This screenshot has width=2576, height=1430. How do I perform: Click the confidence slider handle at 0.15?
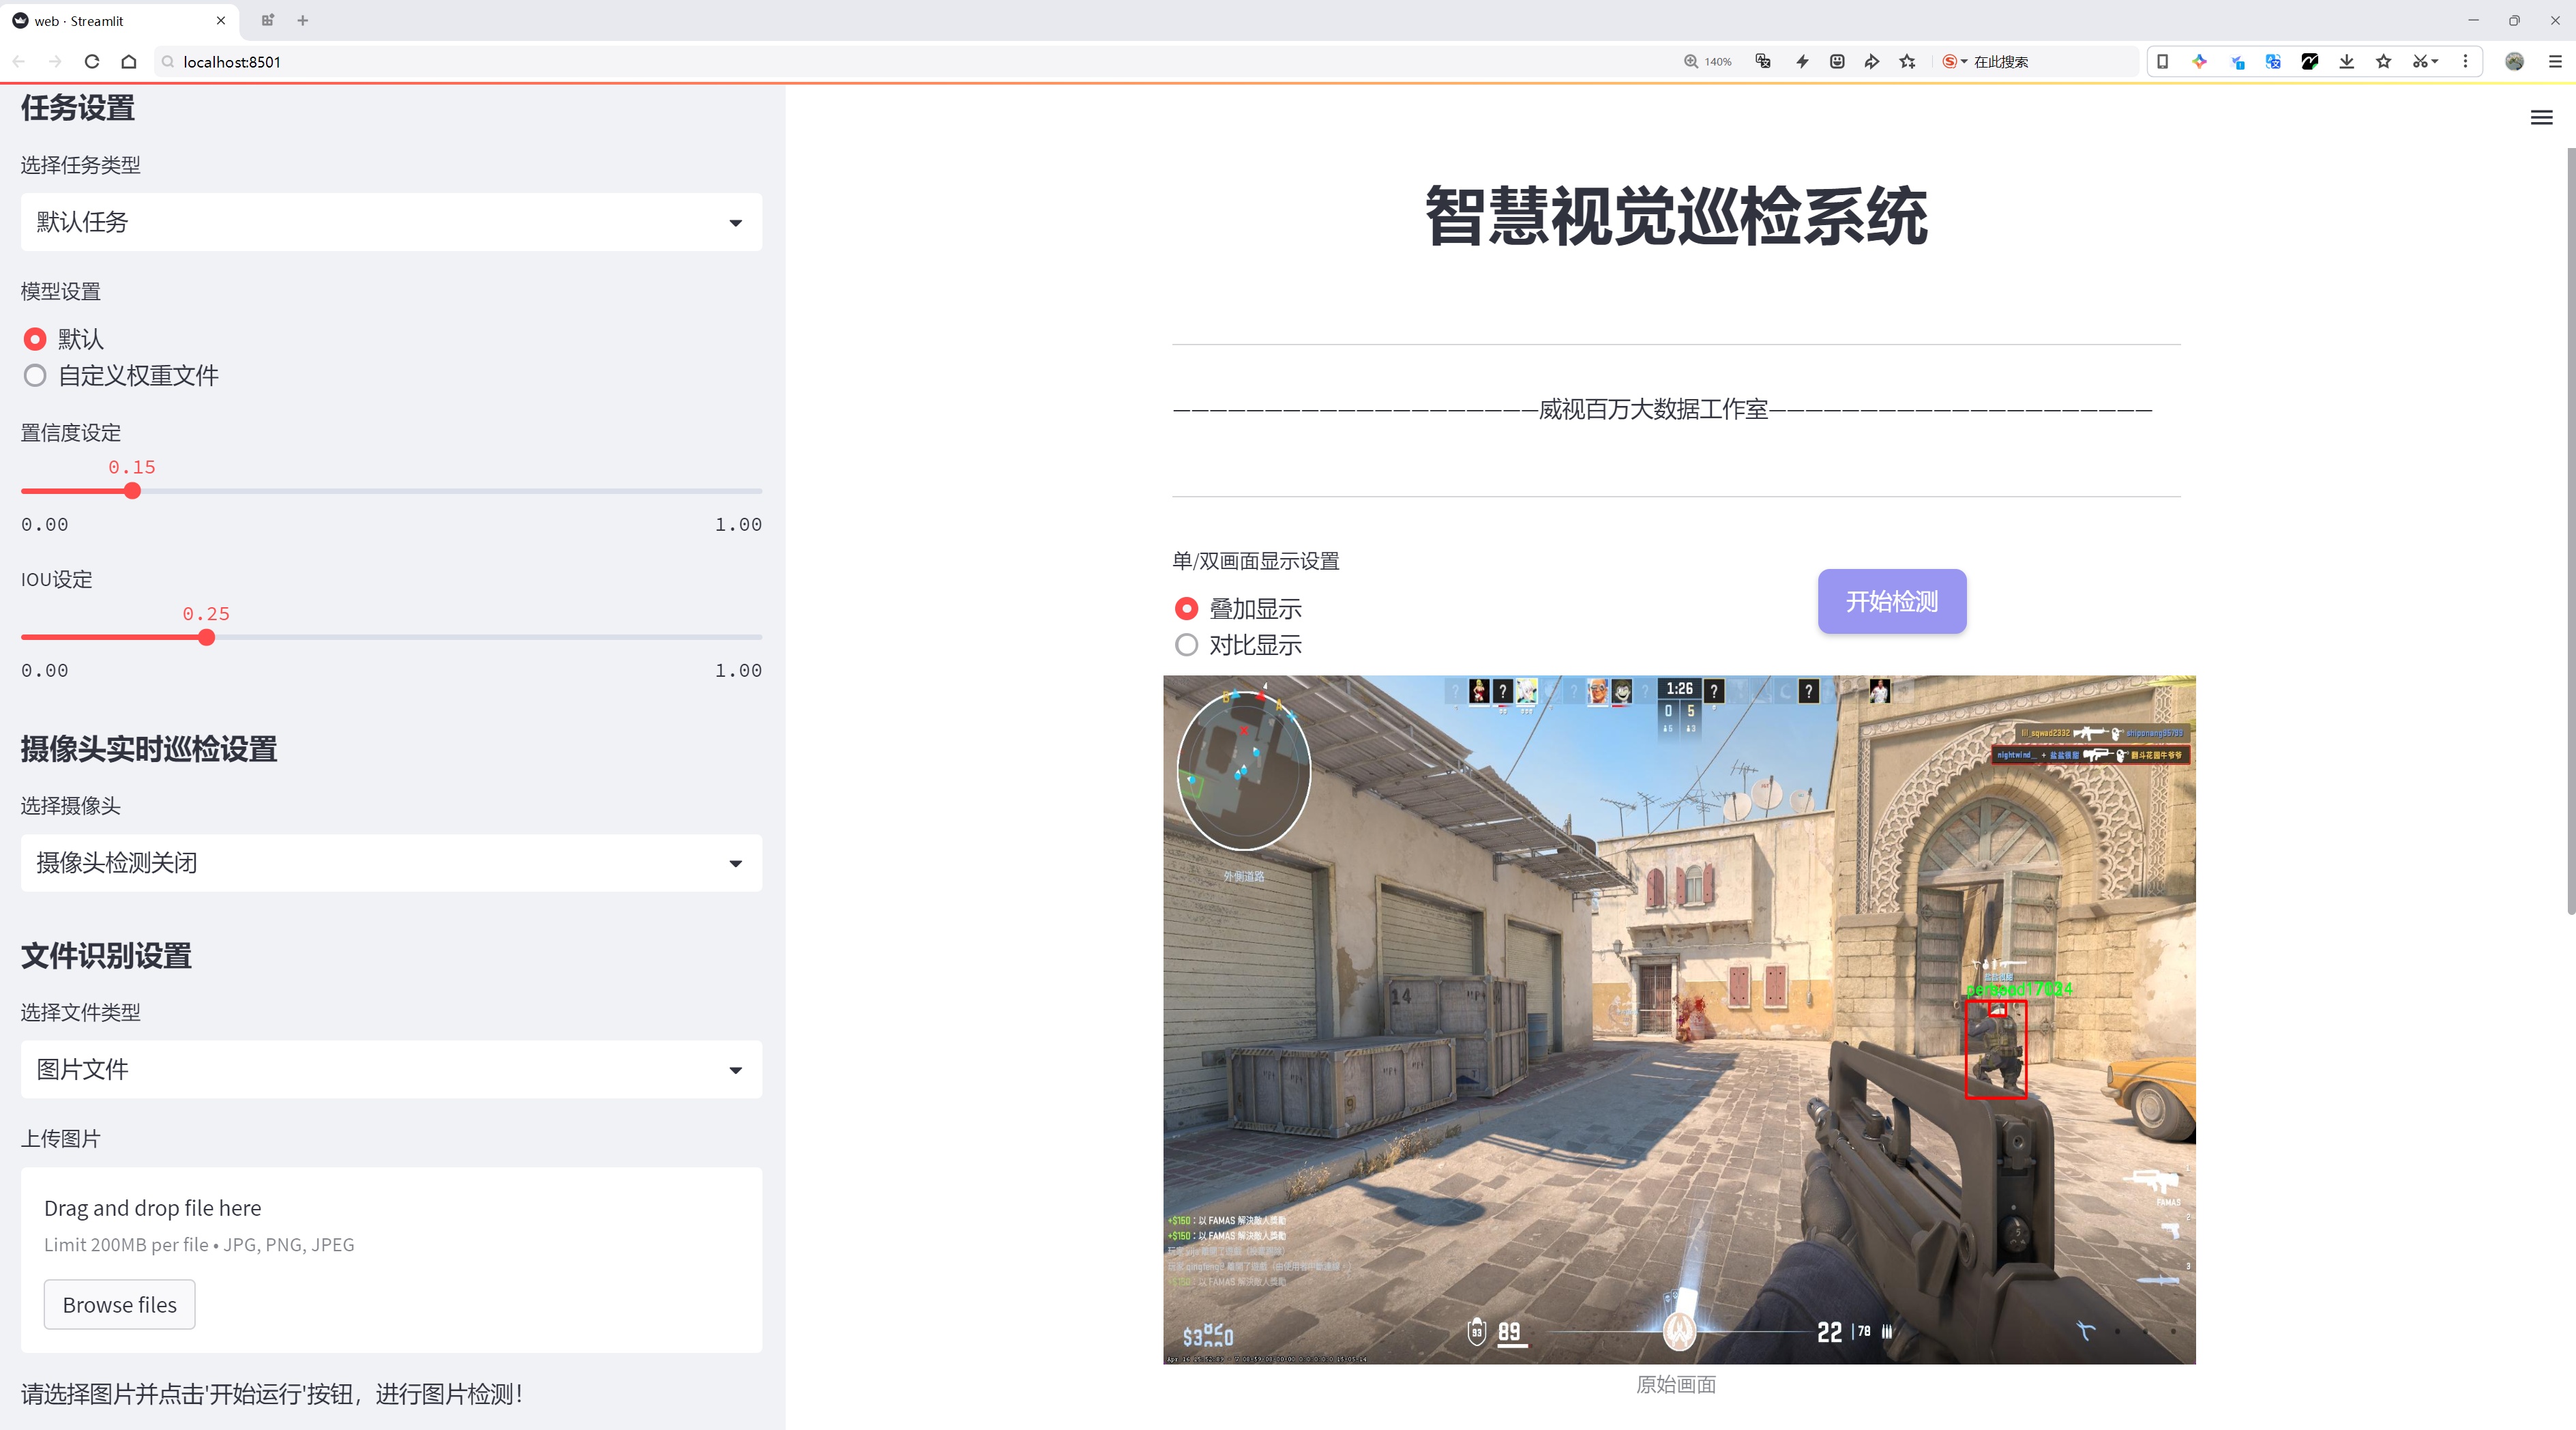point(132,491)
